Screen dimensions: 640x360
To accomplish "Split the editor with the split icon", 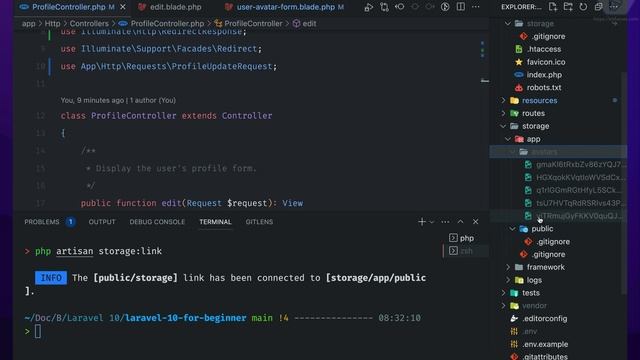I will click(x=460, y=7).
